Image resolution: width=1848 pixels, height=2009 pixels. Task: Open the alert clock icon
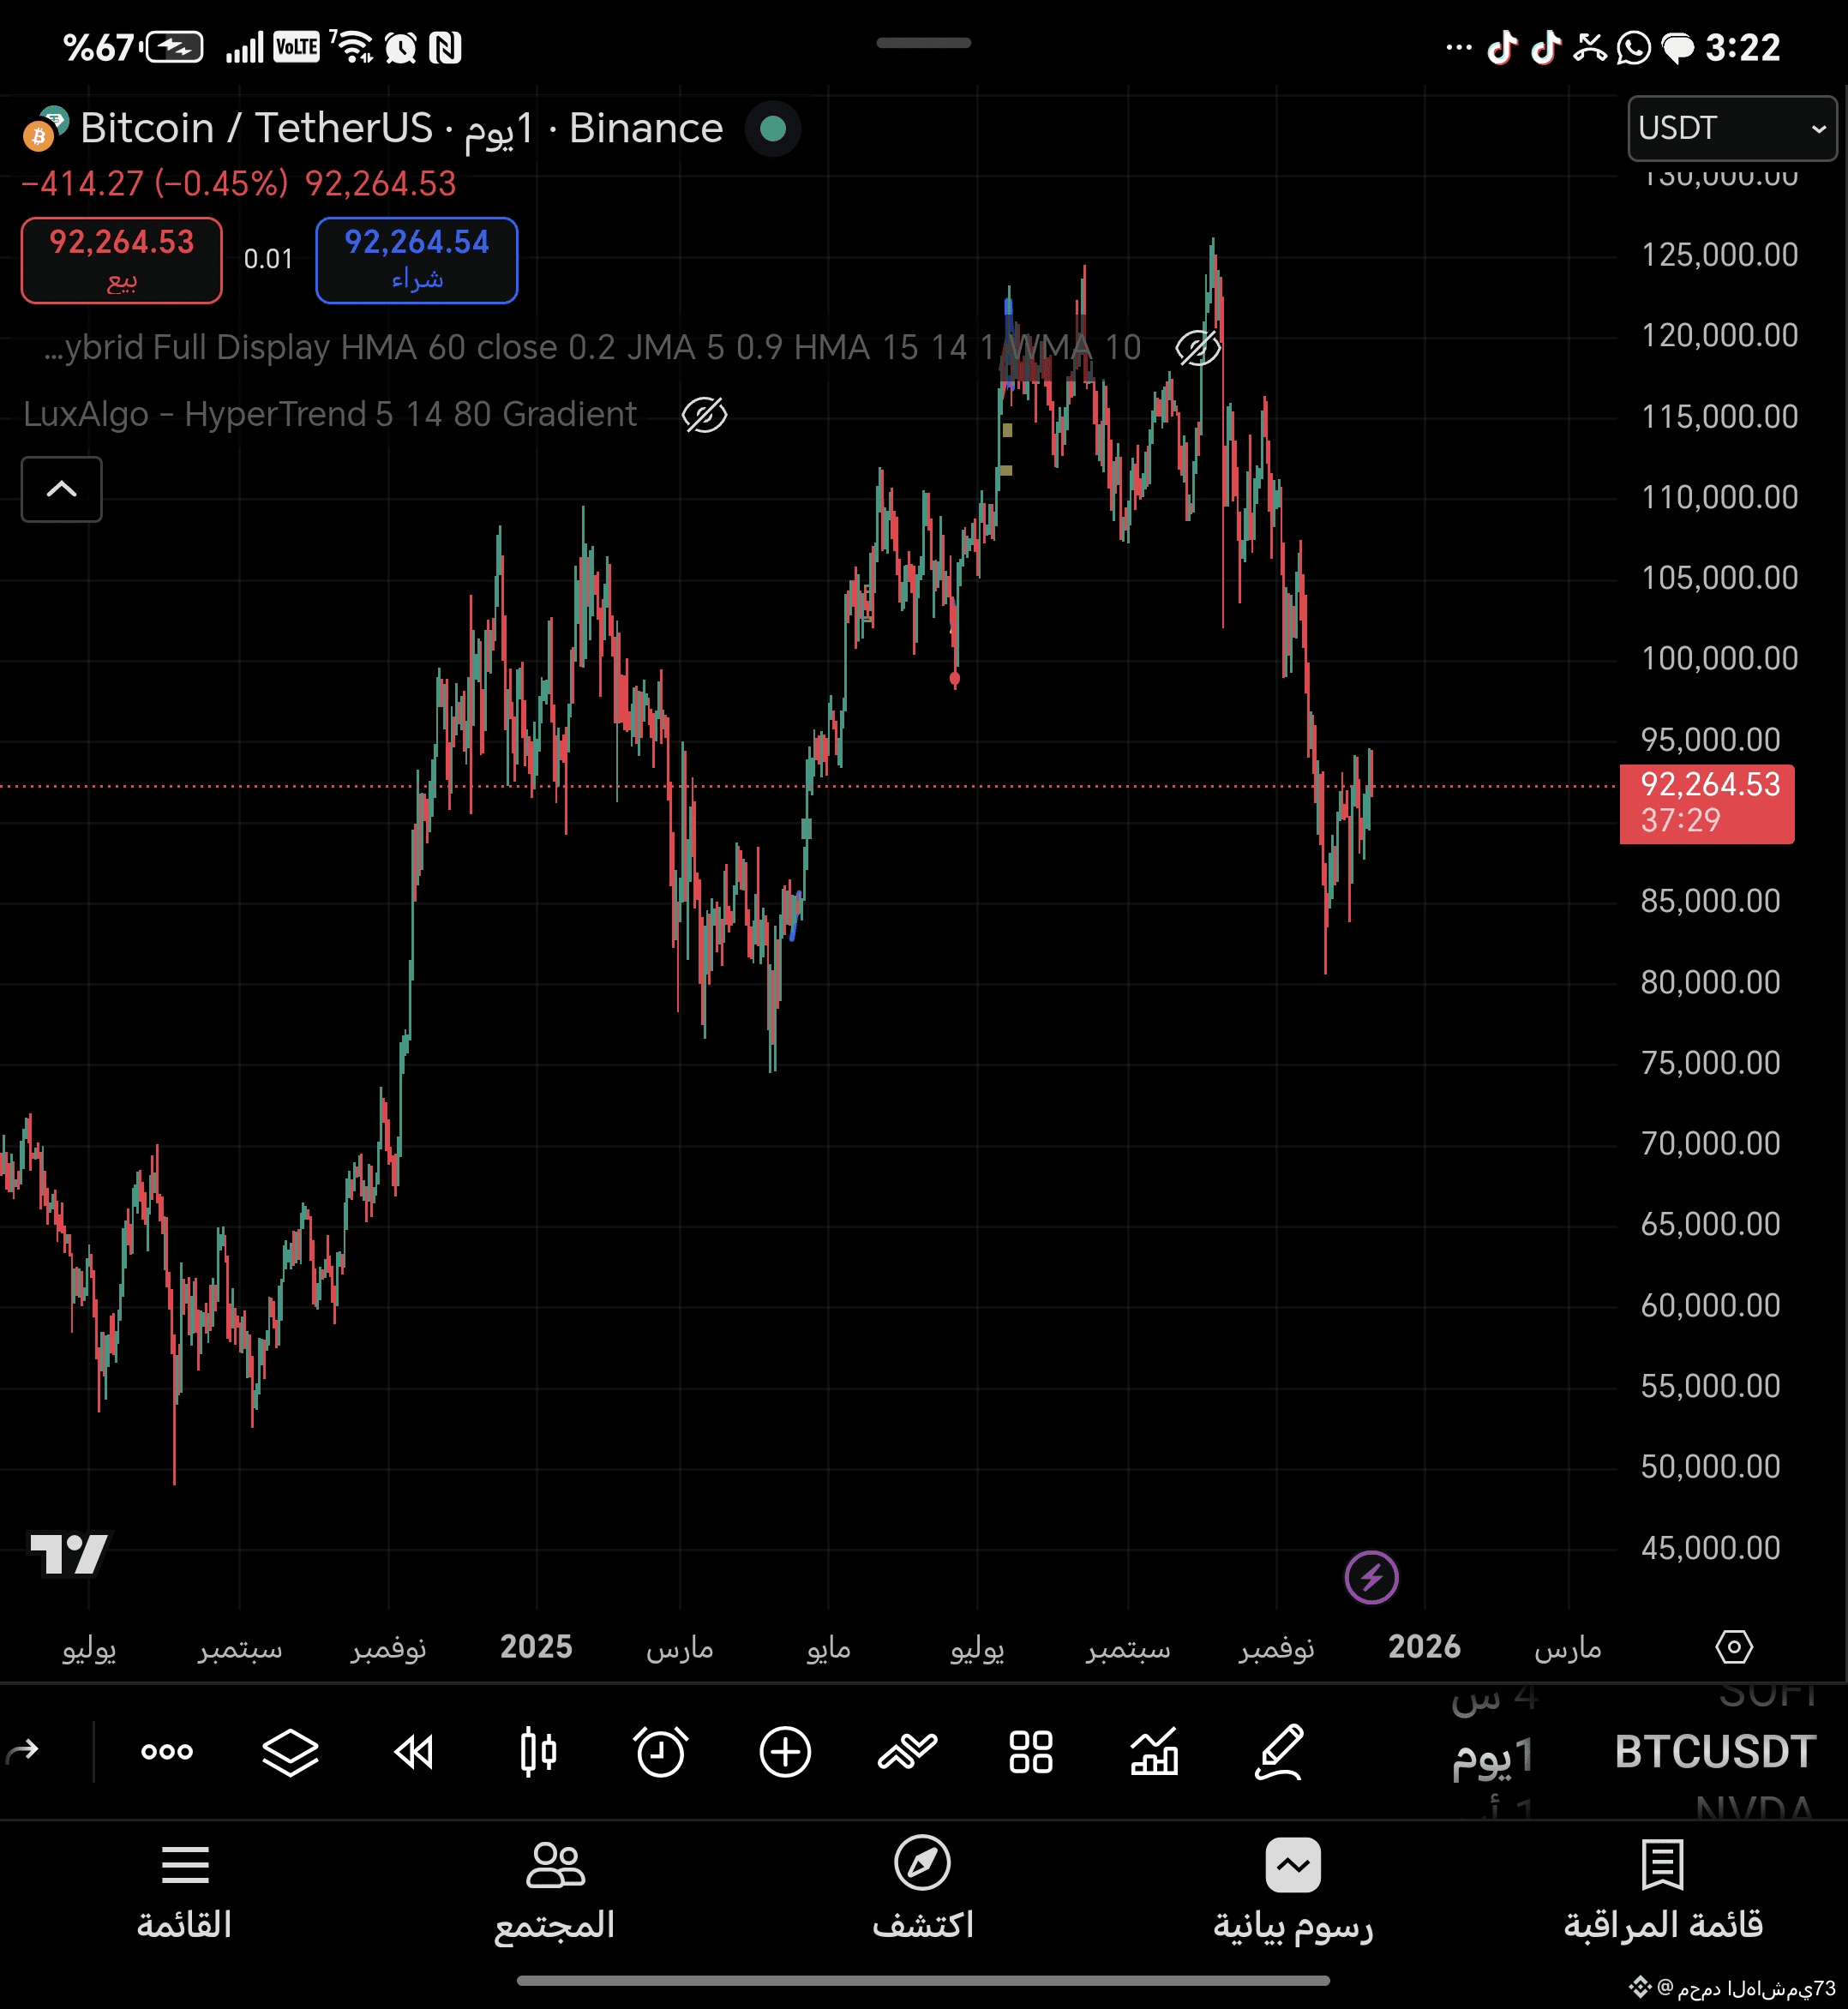coord(661,1751)
